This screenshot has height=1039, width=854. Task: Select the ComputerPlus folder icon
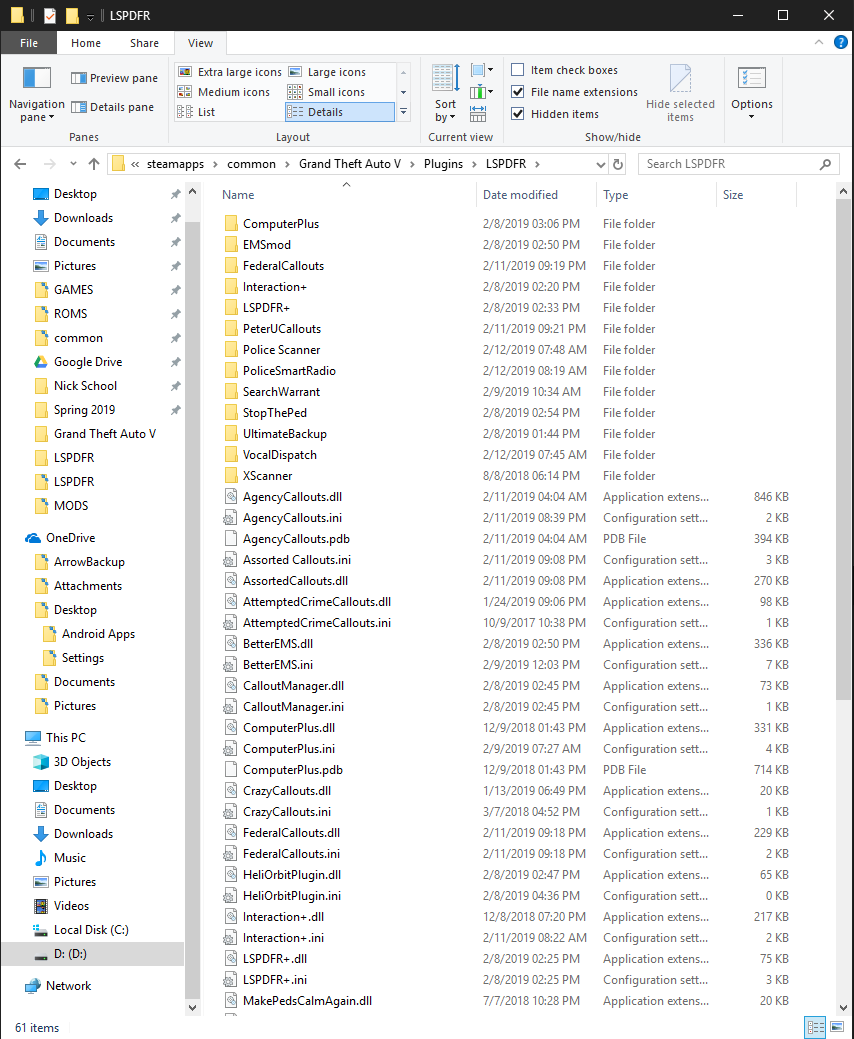tap(231, 224)
